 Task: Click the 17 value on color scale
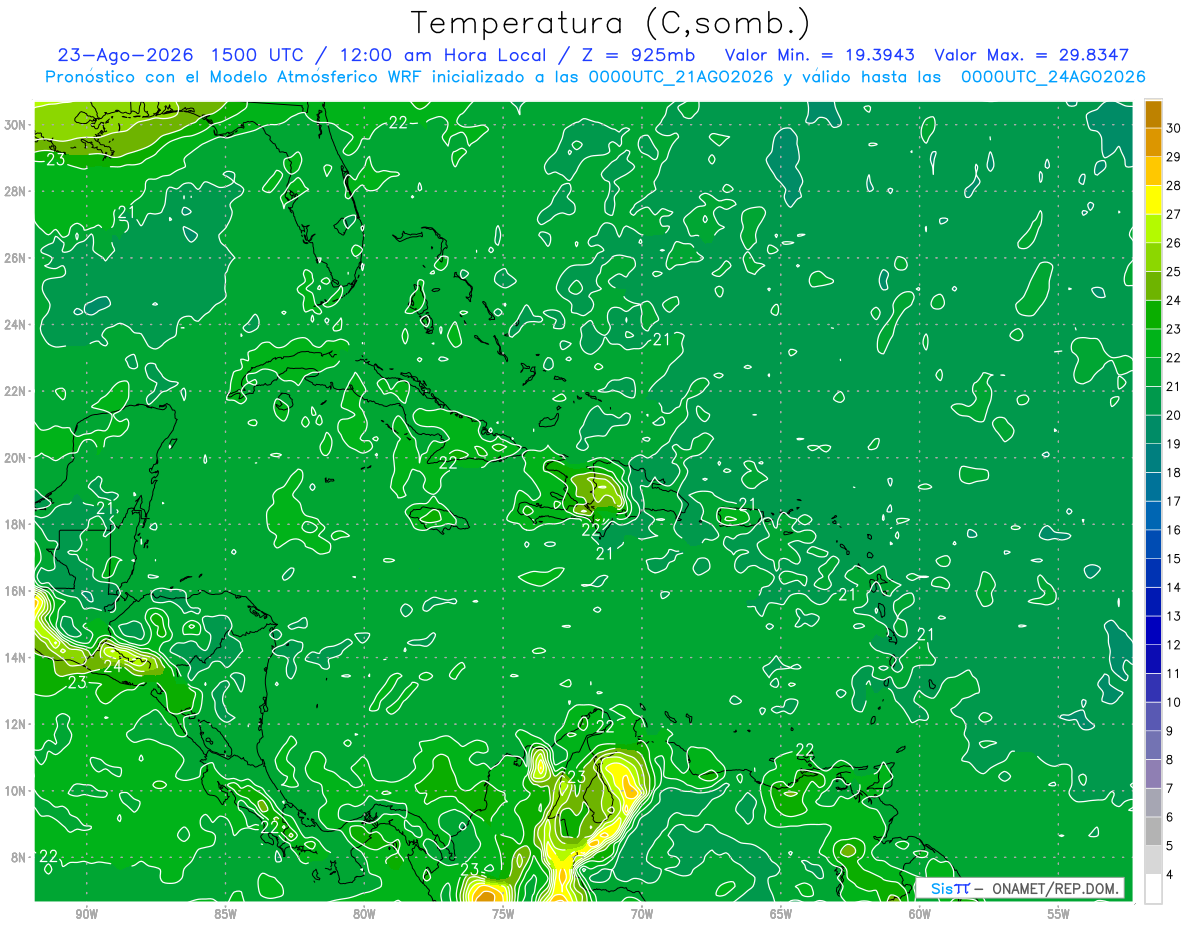[x=1174, y=501]
